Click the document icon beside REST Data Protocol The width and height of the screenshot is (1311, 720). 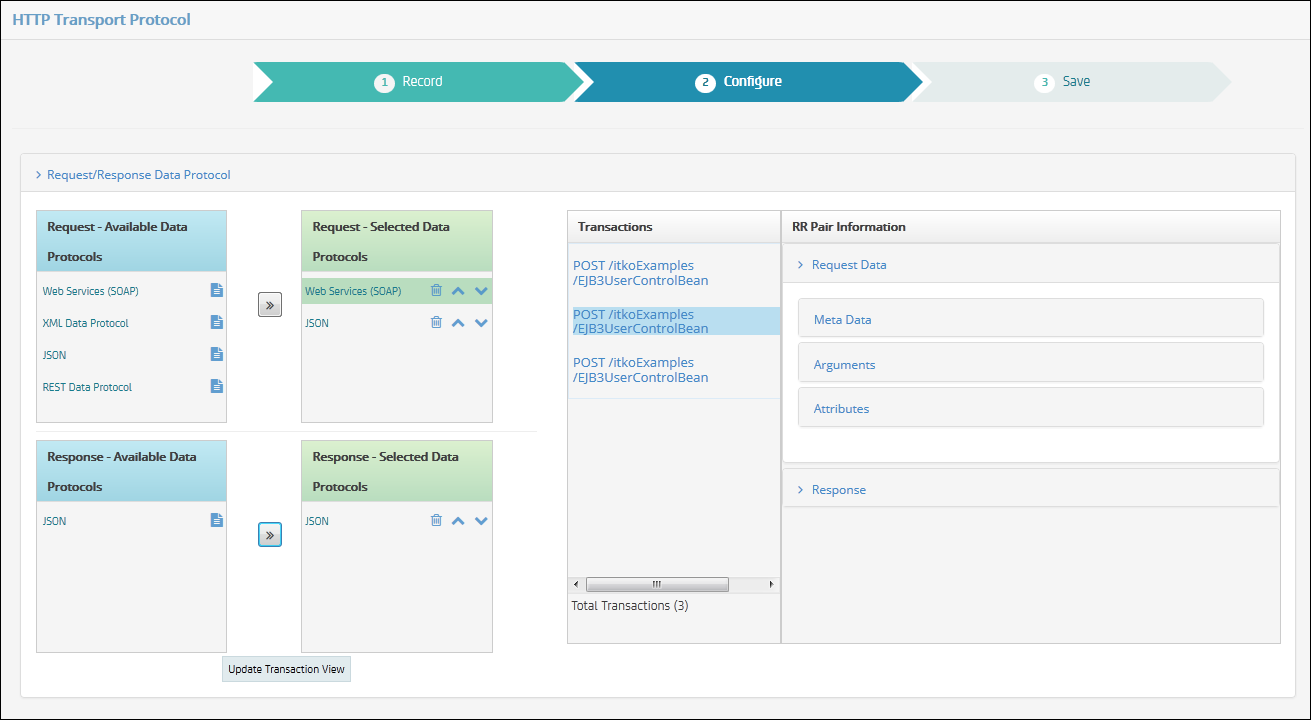(x=216, y=386)
